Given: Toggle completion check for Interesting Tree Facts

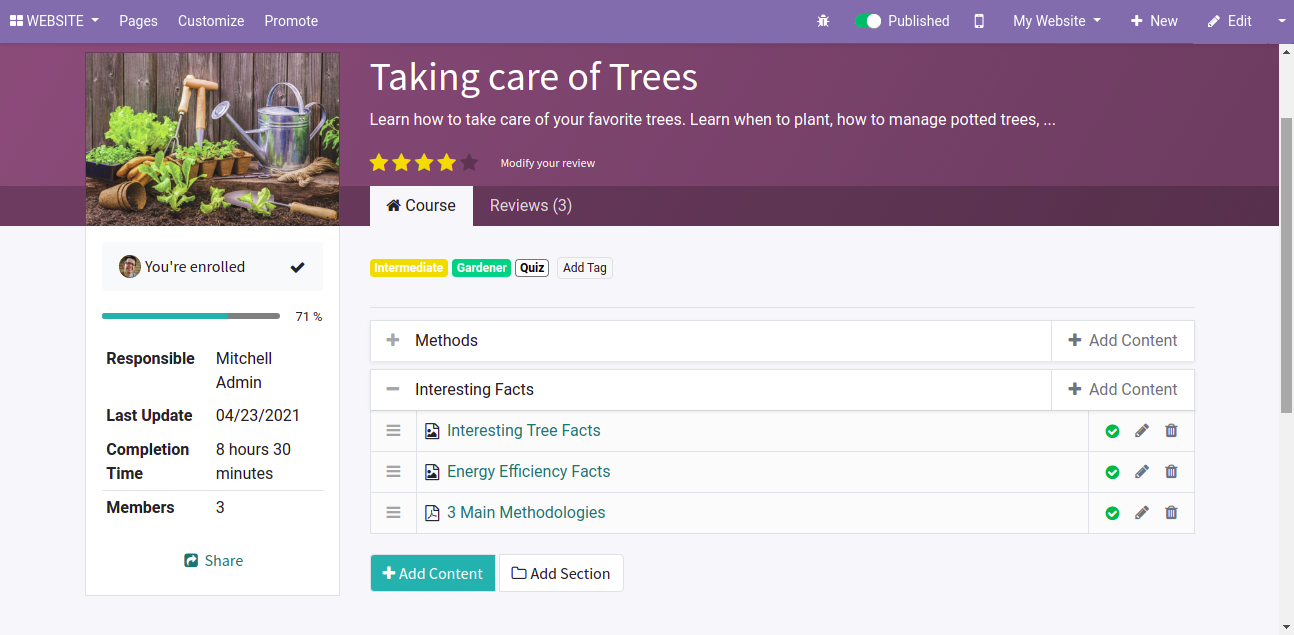Looking at the screenshot, I should [1112, 431].
